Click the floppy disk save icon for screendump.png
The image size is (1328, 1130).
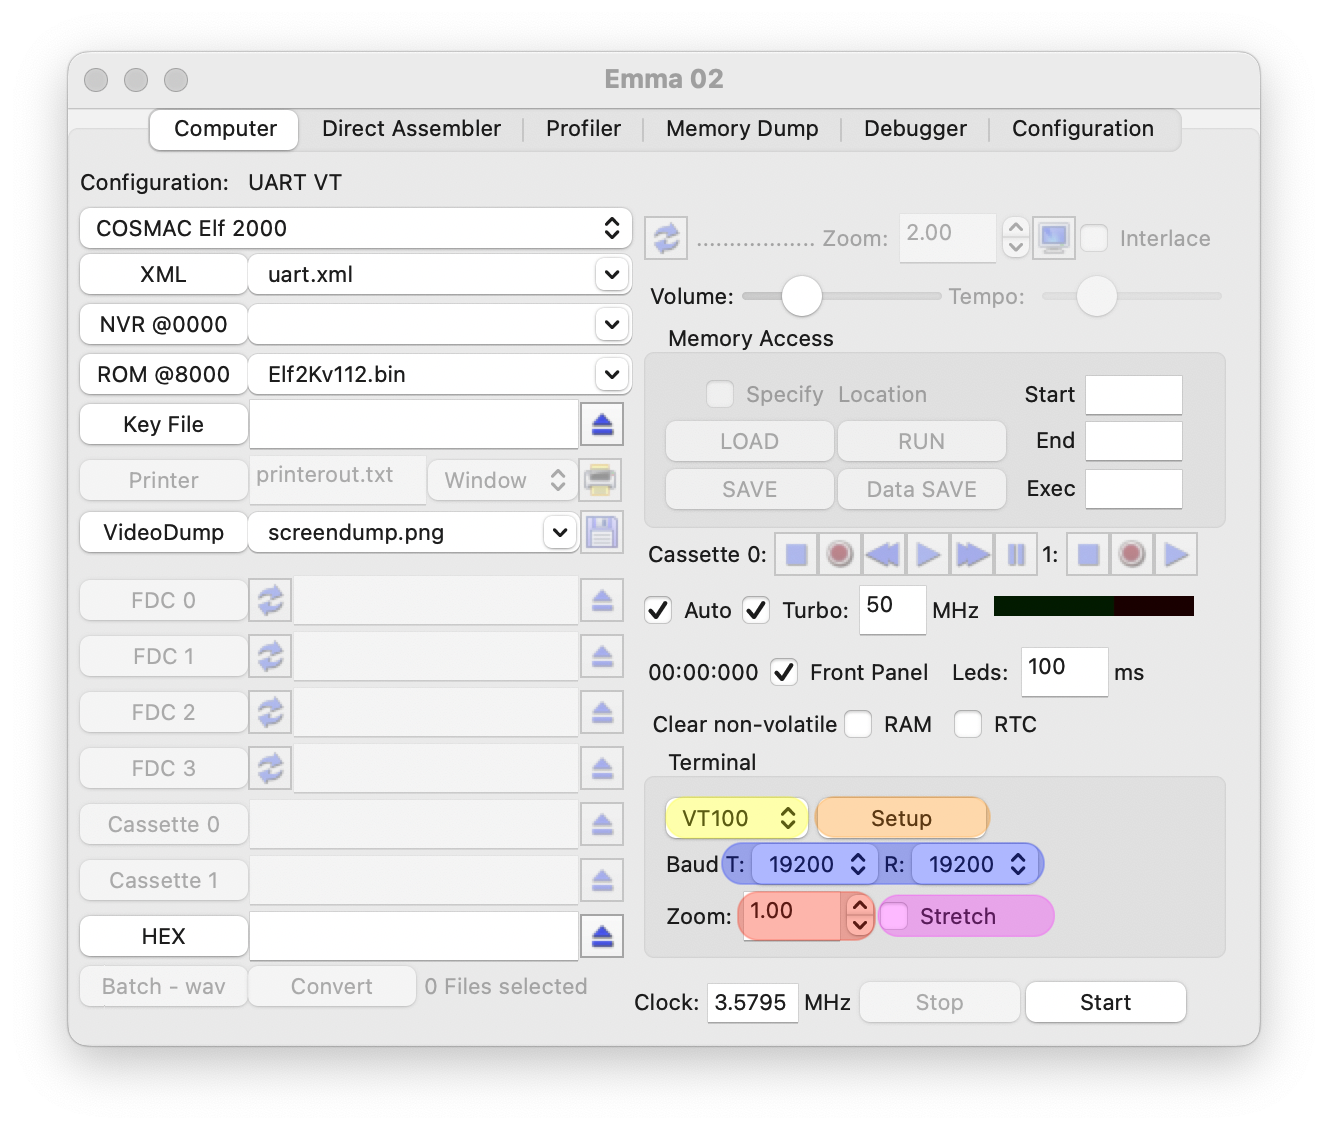coord(601,532)
